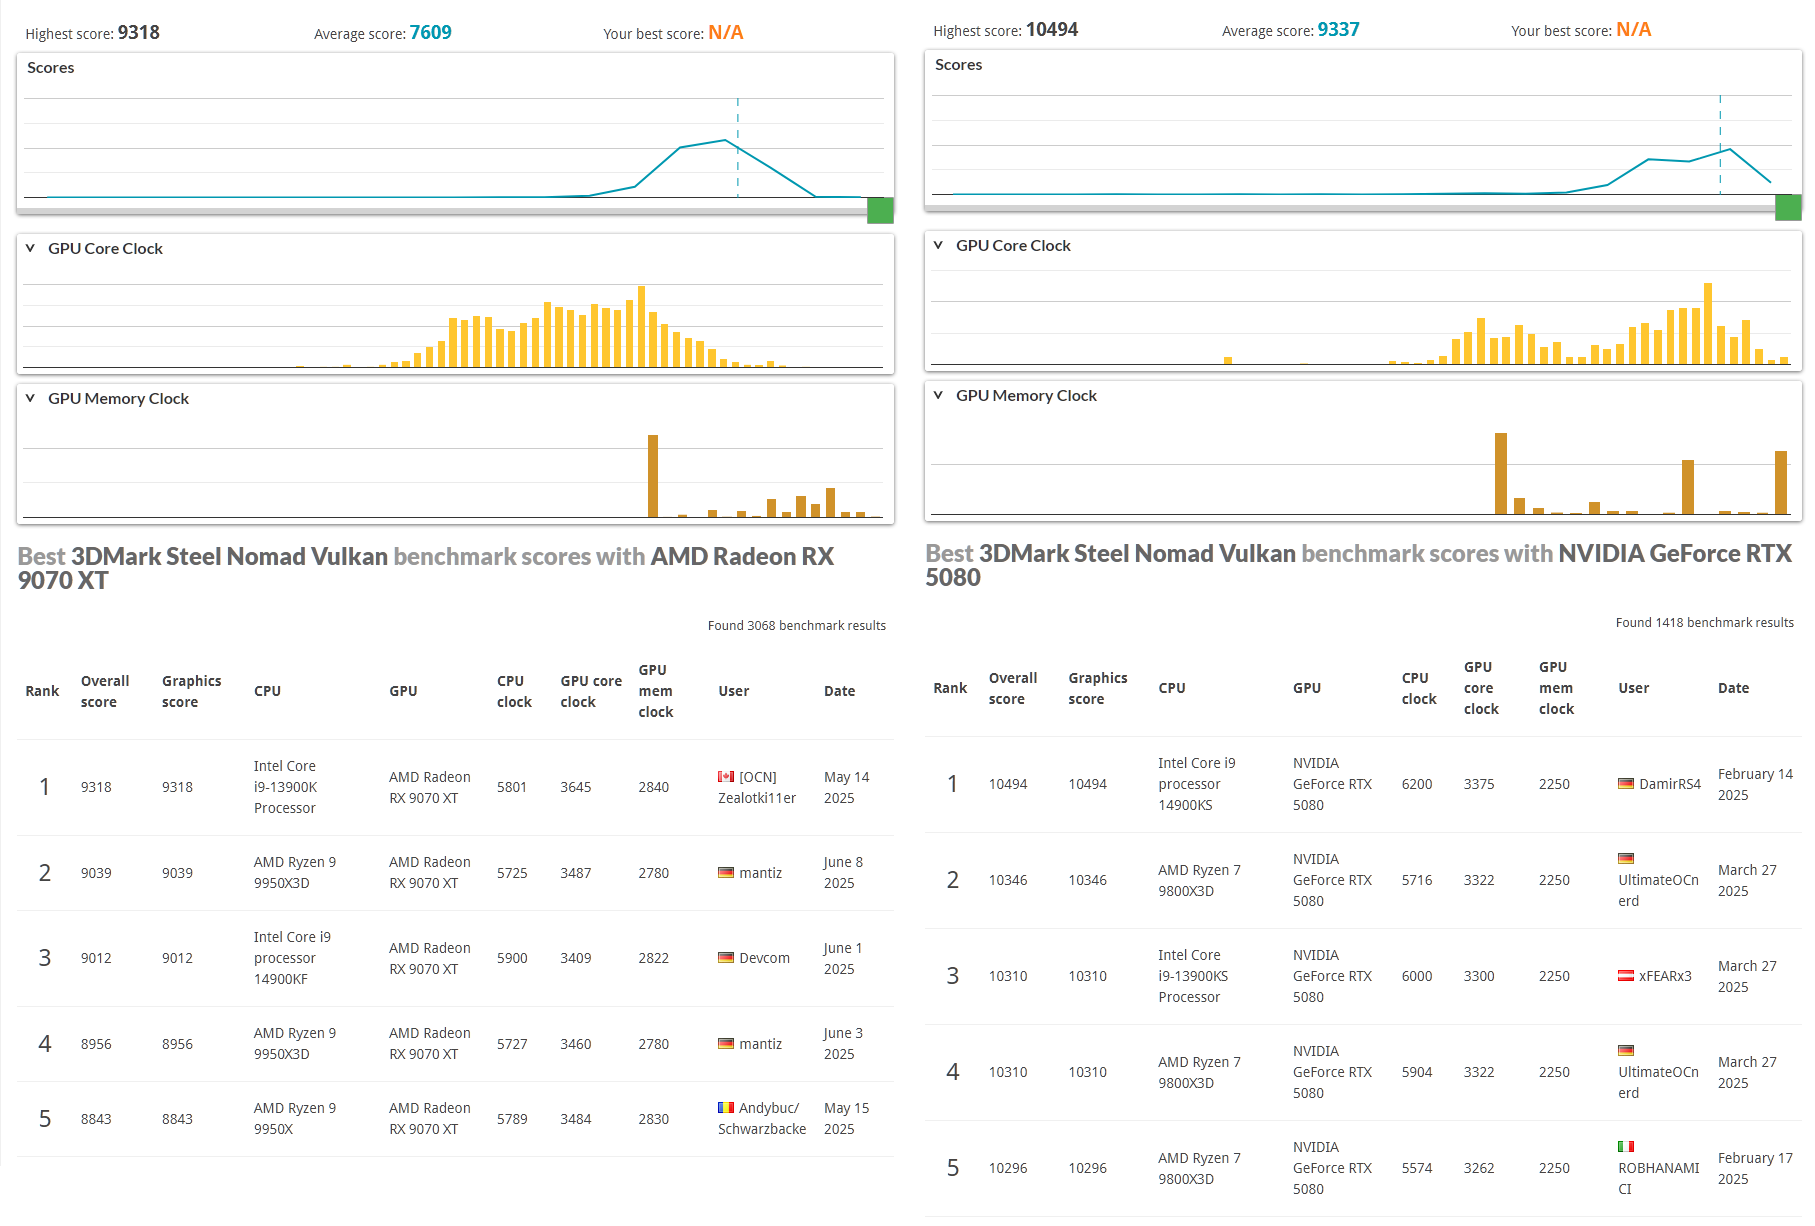Click flag above UltimateOCnerd in rank 4 row
This screenshot has width=1815, height=1226.
point(1626,1051)
